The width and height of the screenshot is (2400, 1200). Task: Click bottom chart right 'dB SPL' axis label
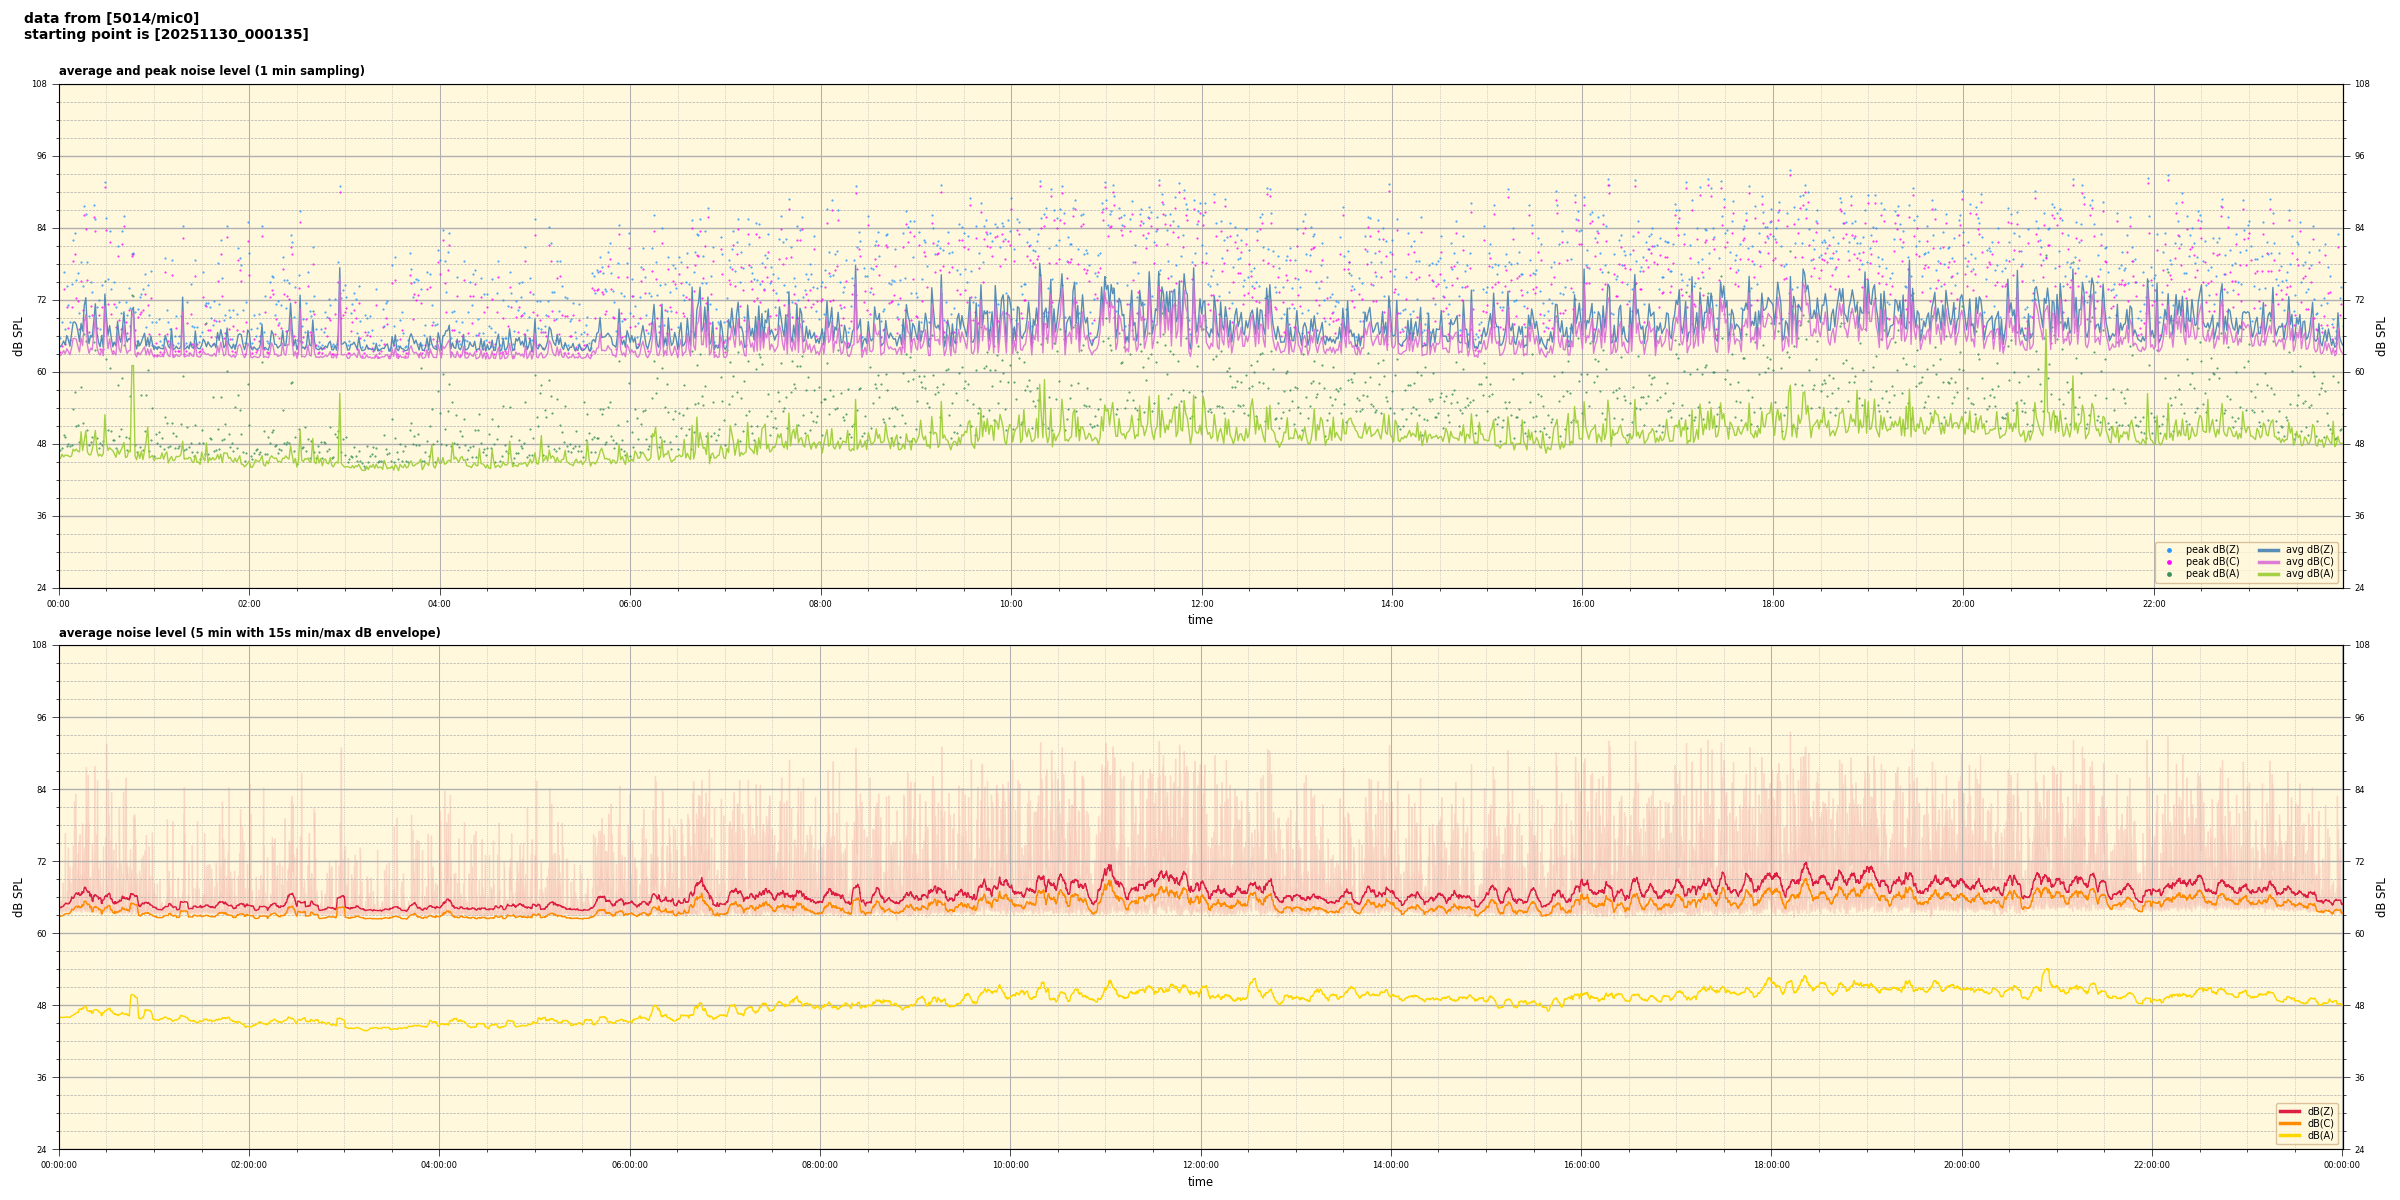point(2381,897)
